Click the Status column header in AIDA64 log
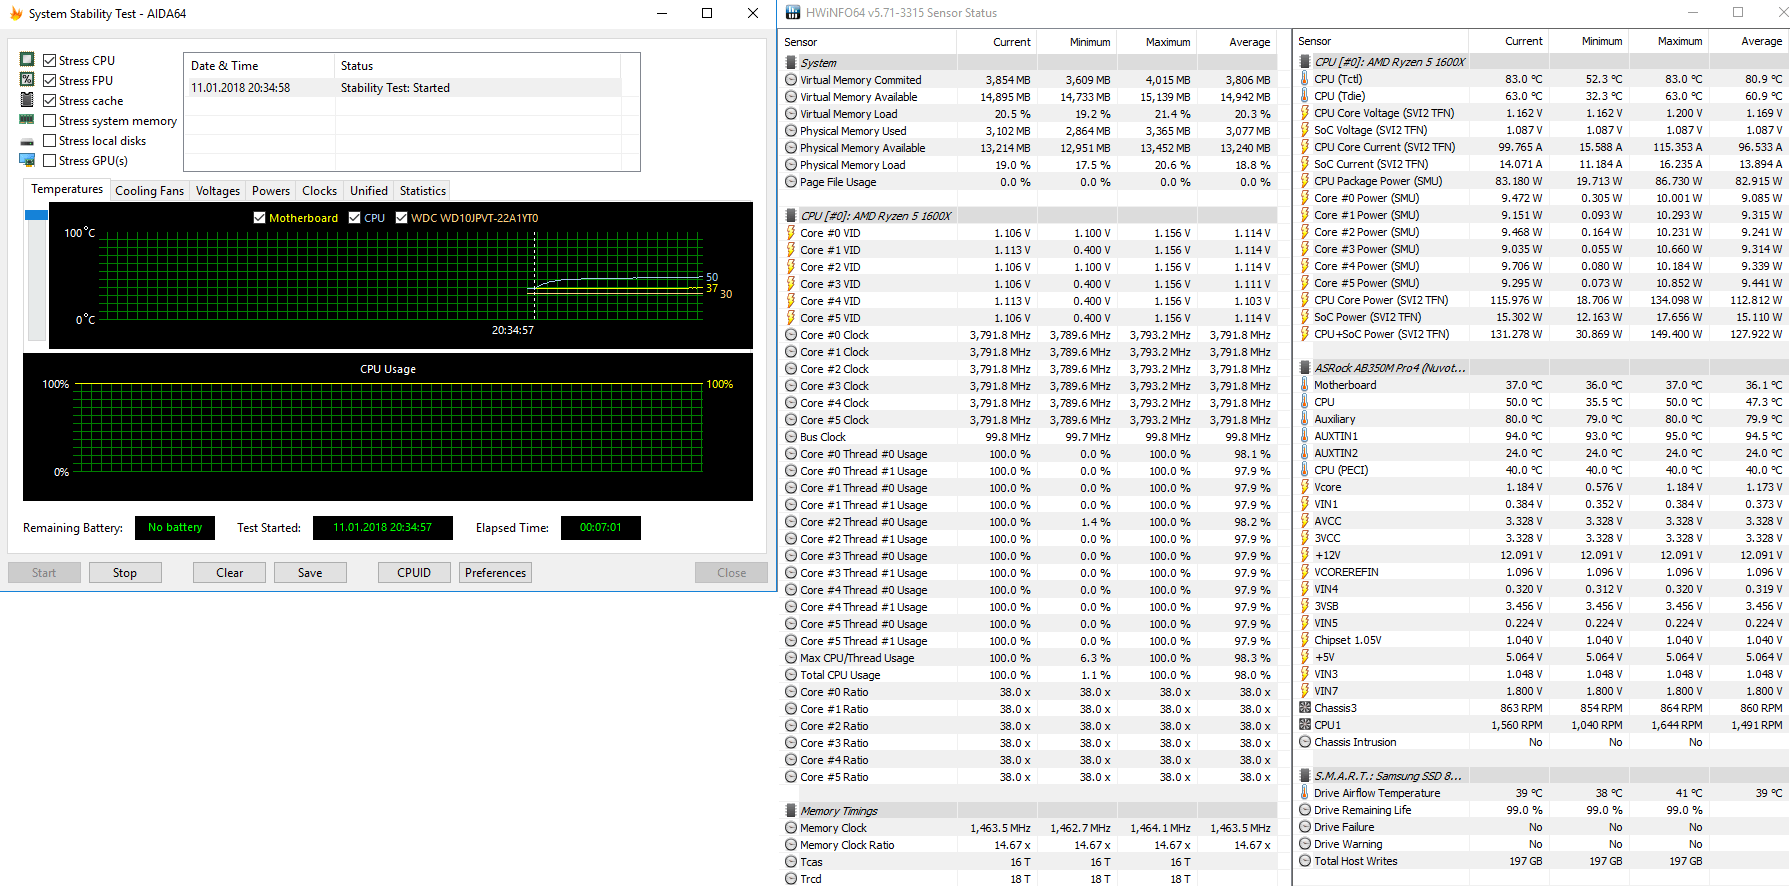This screenshot has width=1790, height=886. point(478,66)
